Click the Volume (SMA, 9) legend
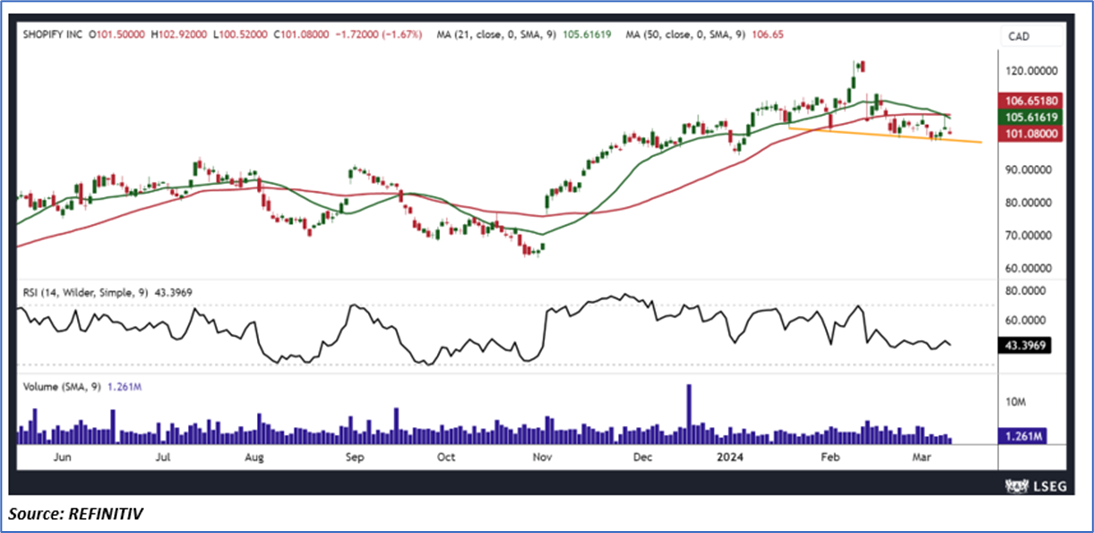 point(60,385)
